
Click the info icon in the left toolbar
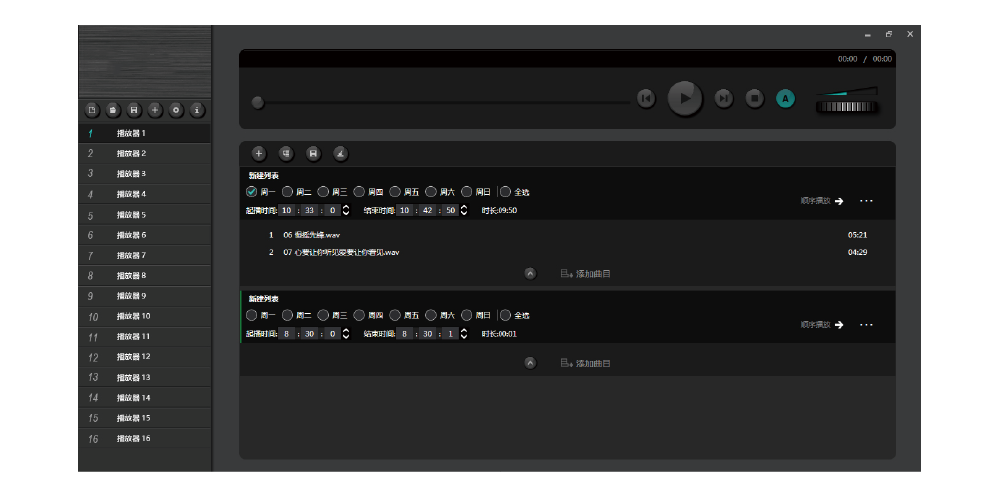pos(197,109)
